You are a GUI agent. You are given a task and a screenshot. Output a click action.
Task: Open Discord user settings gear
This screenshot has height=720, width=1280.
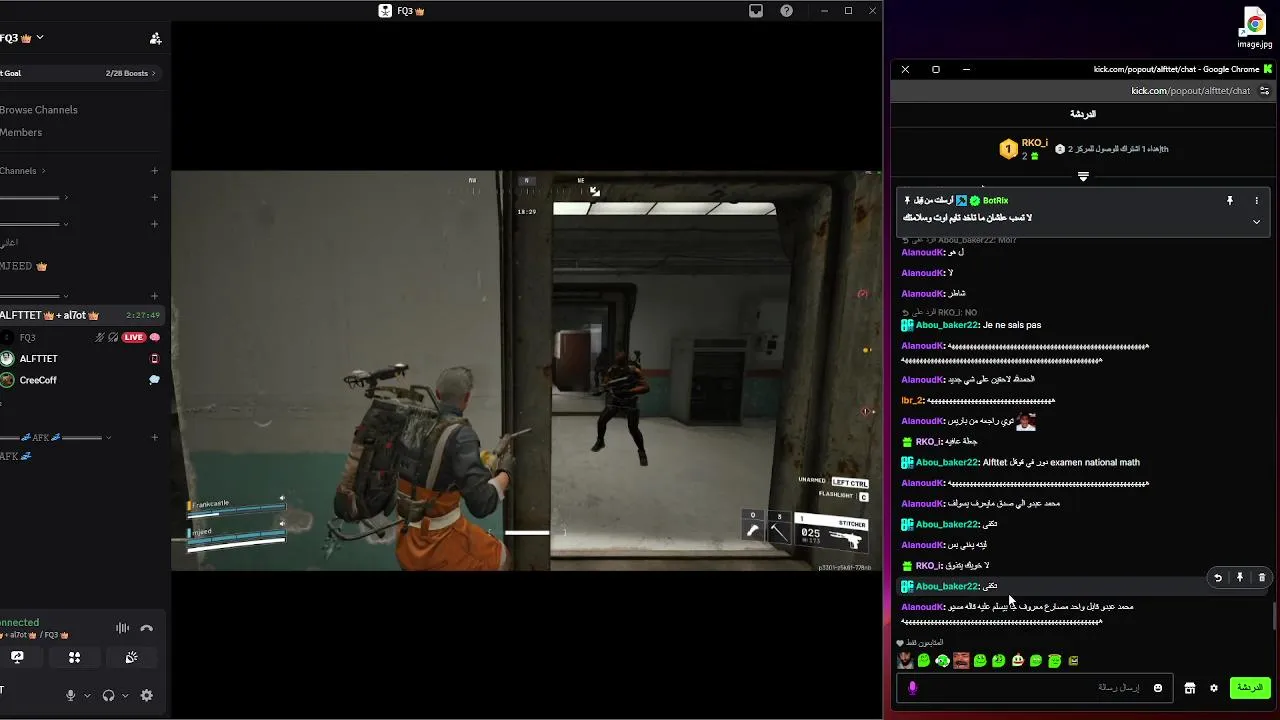coord(147,695)
